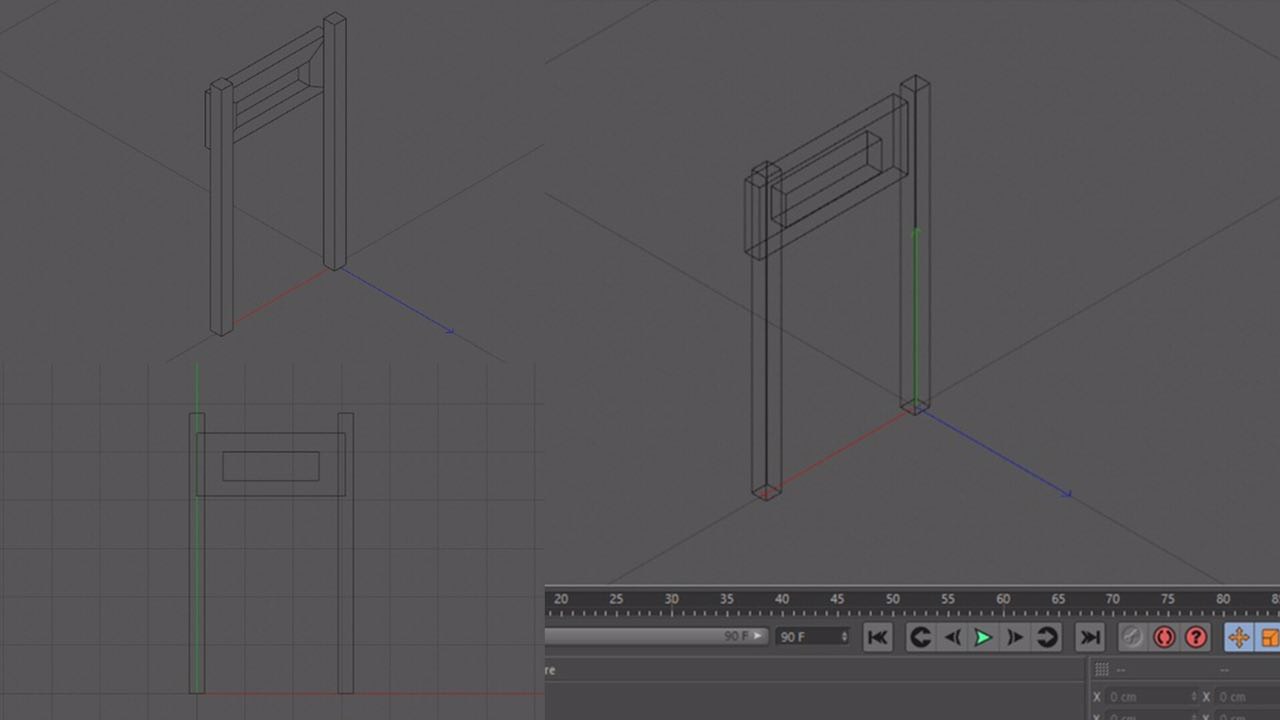Image resolution: width=1280 pixels, height=720 pixels.
Task: Click frame 50 on timeline ruler
Action: click(x=892, y=600)
